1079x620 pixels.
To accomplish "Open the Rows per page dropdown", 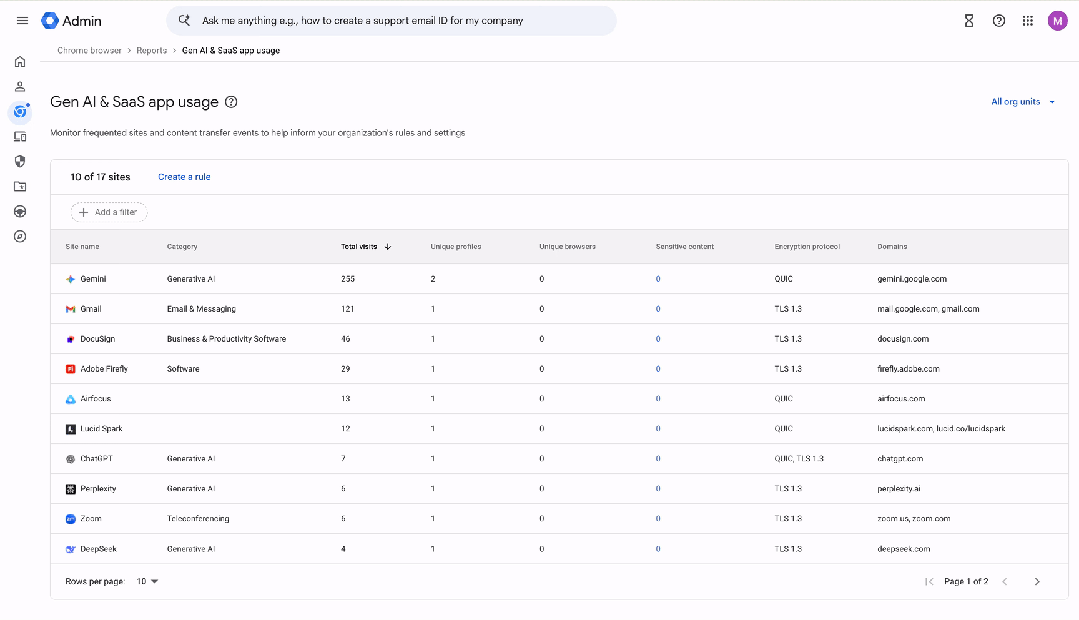I will click(148, 581).
